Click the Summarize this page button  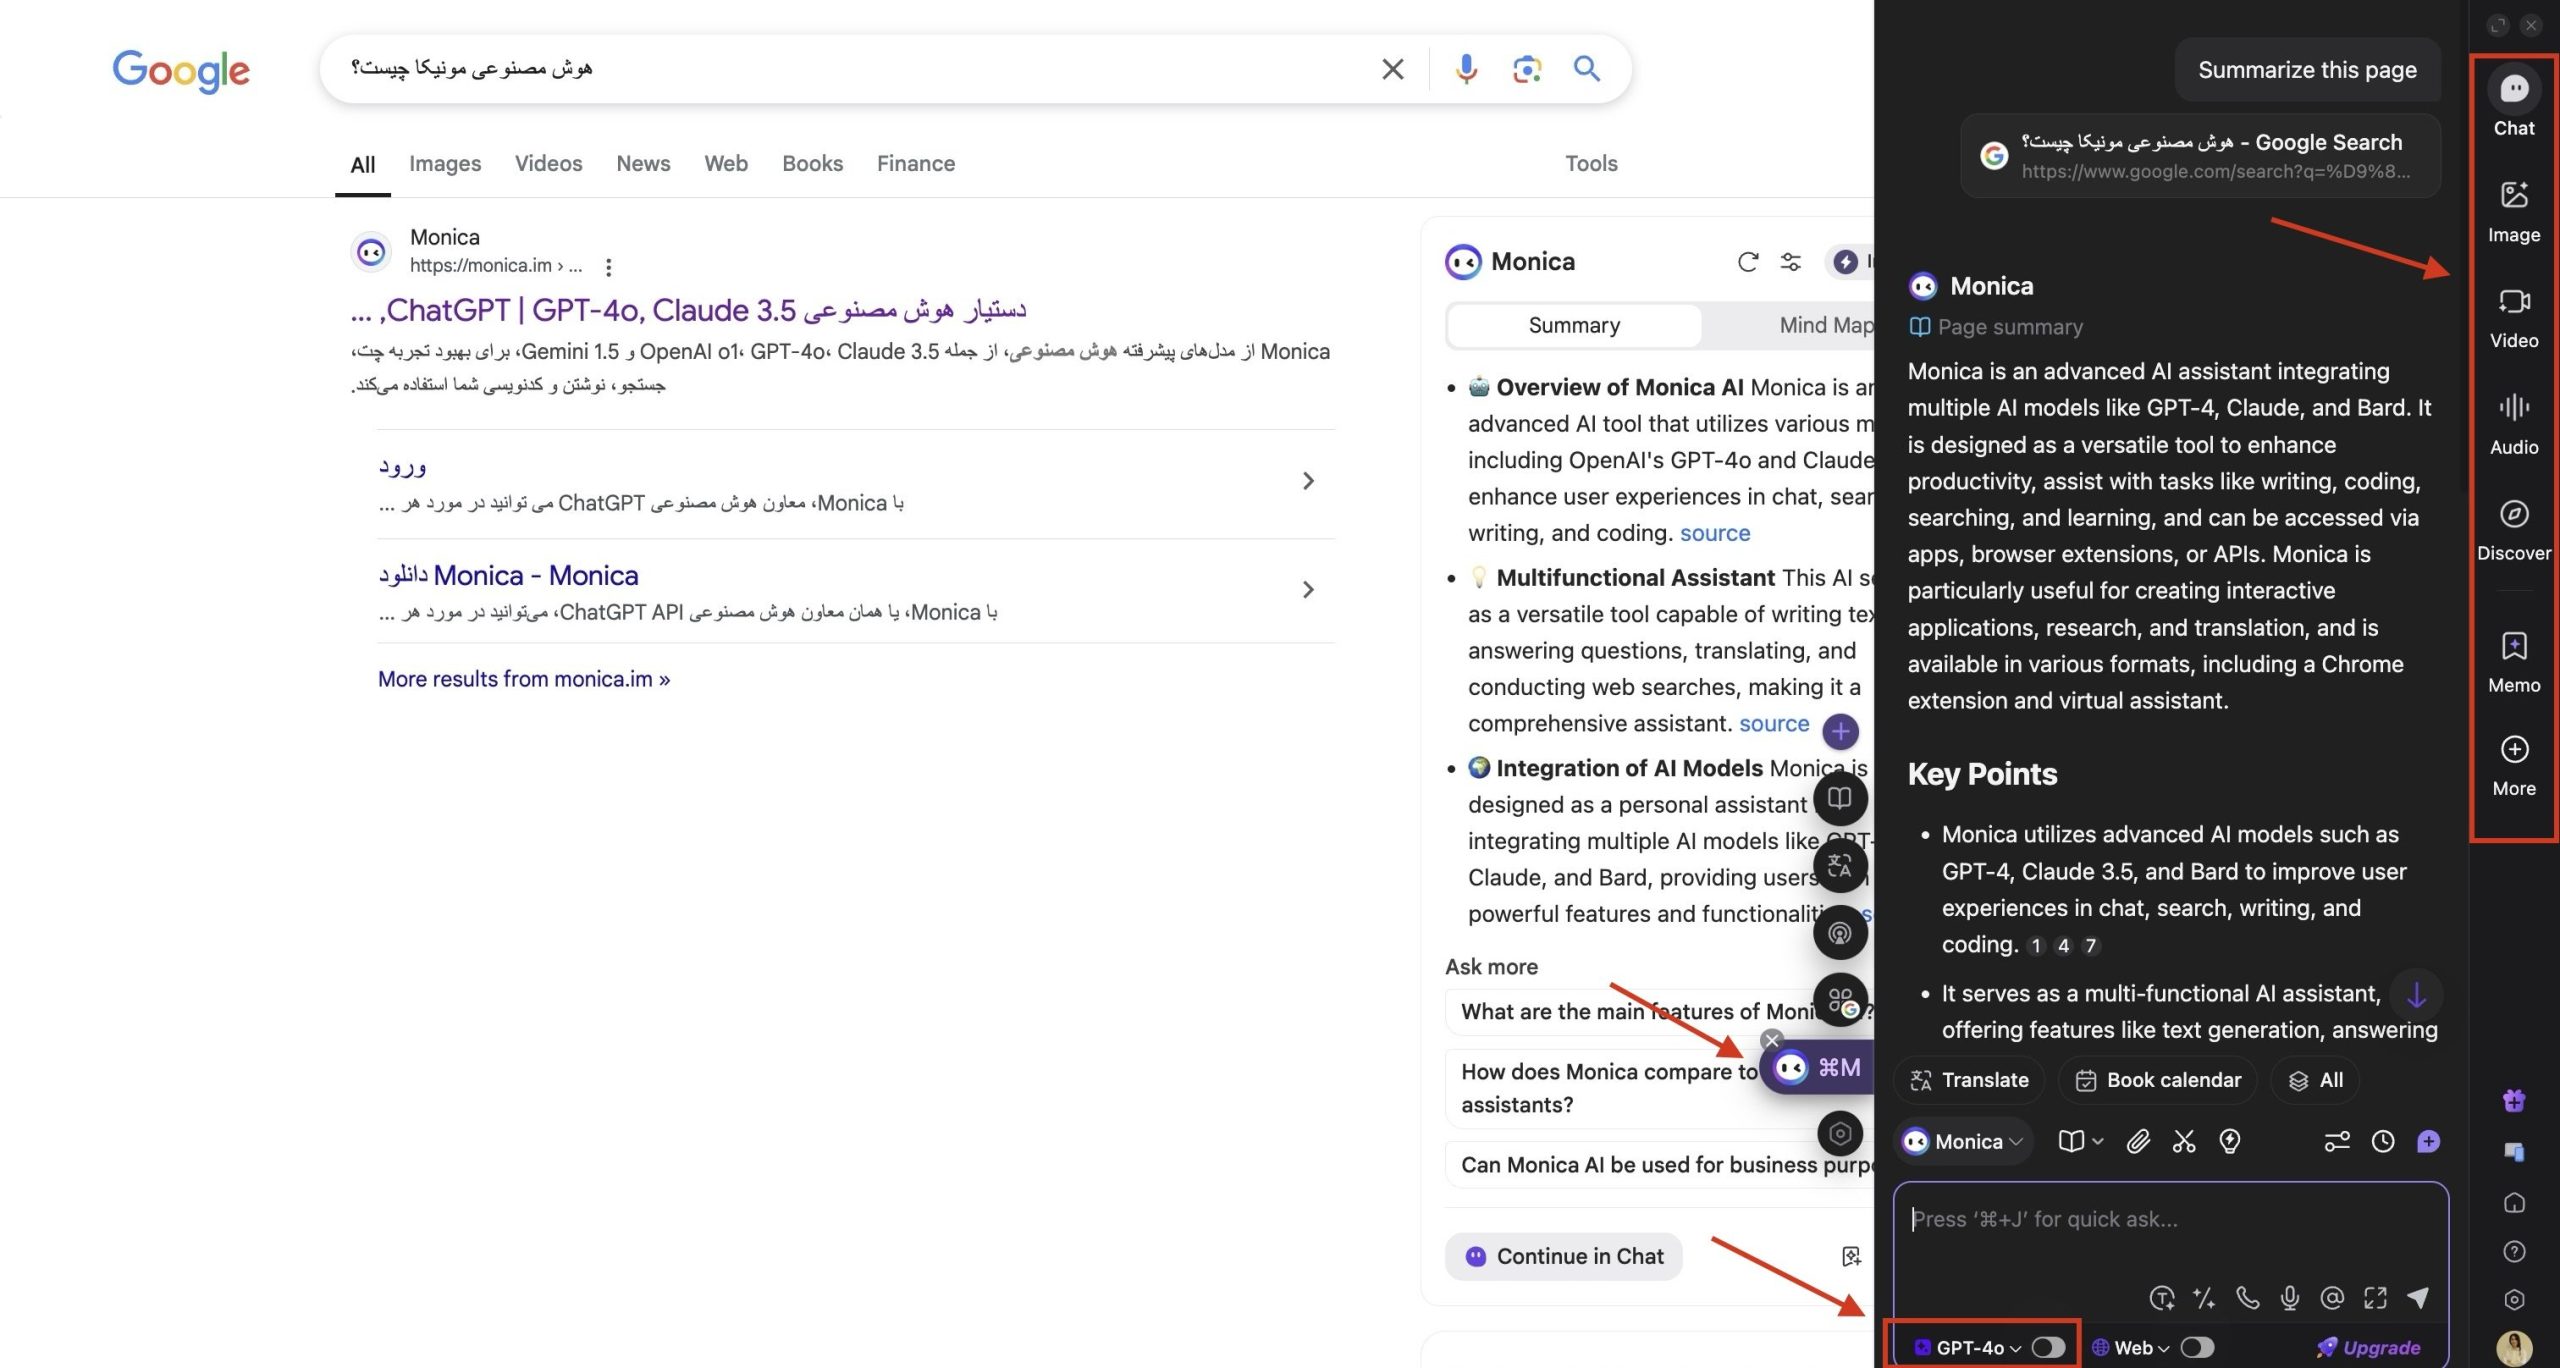coord(2306,70)
